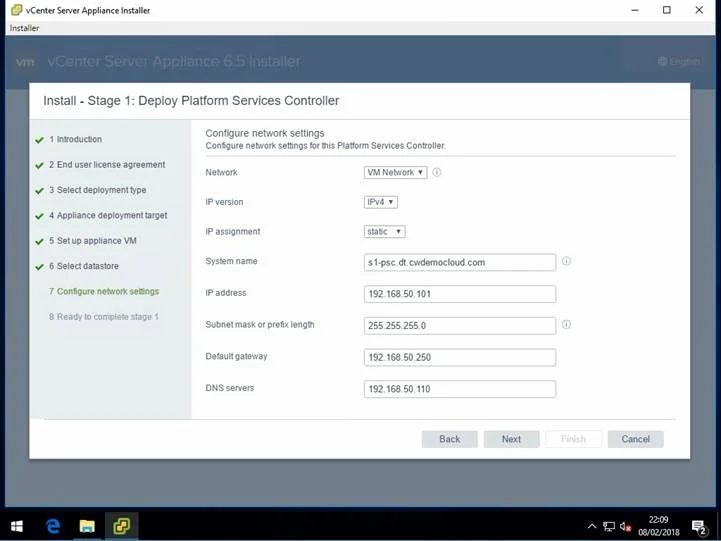Click the vCenter installer taskbar icon
721x541 pixels.
(x=121, y=526)
